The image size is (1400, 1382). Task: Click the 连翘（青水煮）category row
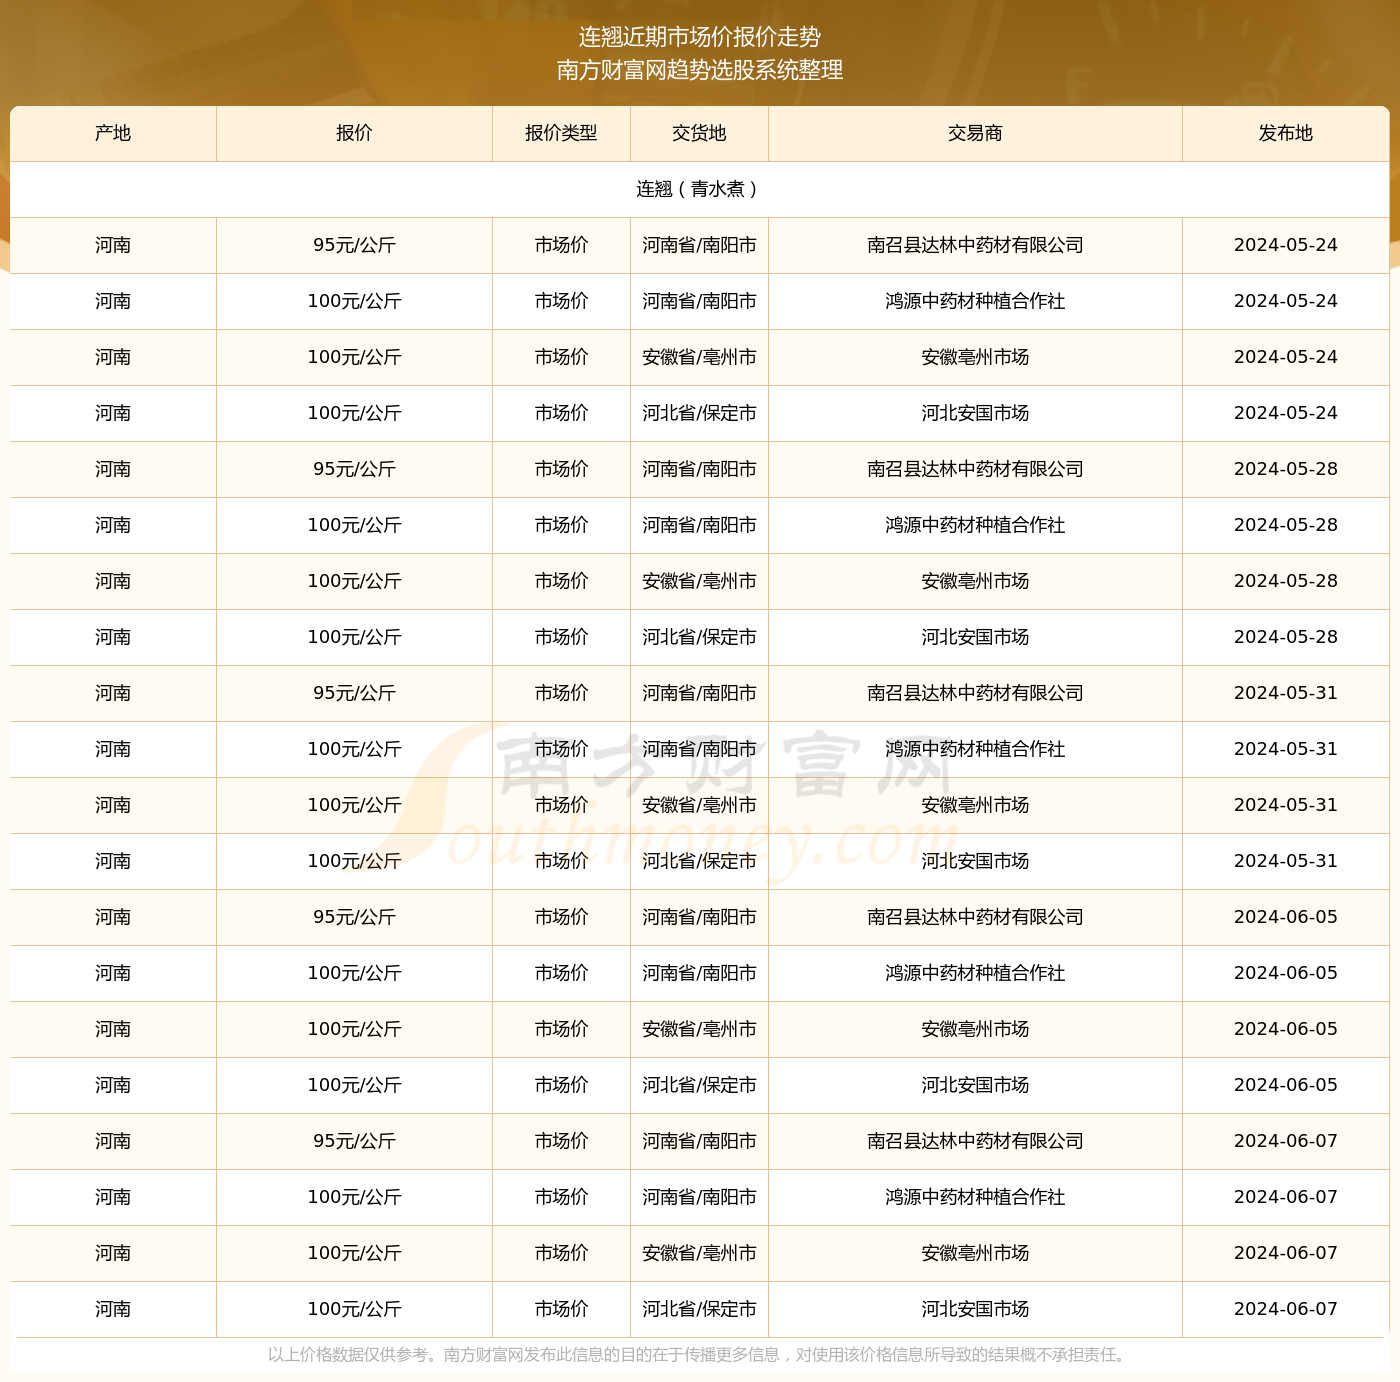click(x=699, y=189)
